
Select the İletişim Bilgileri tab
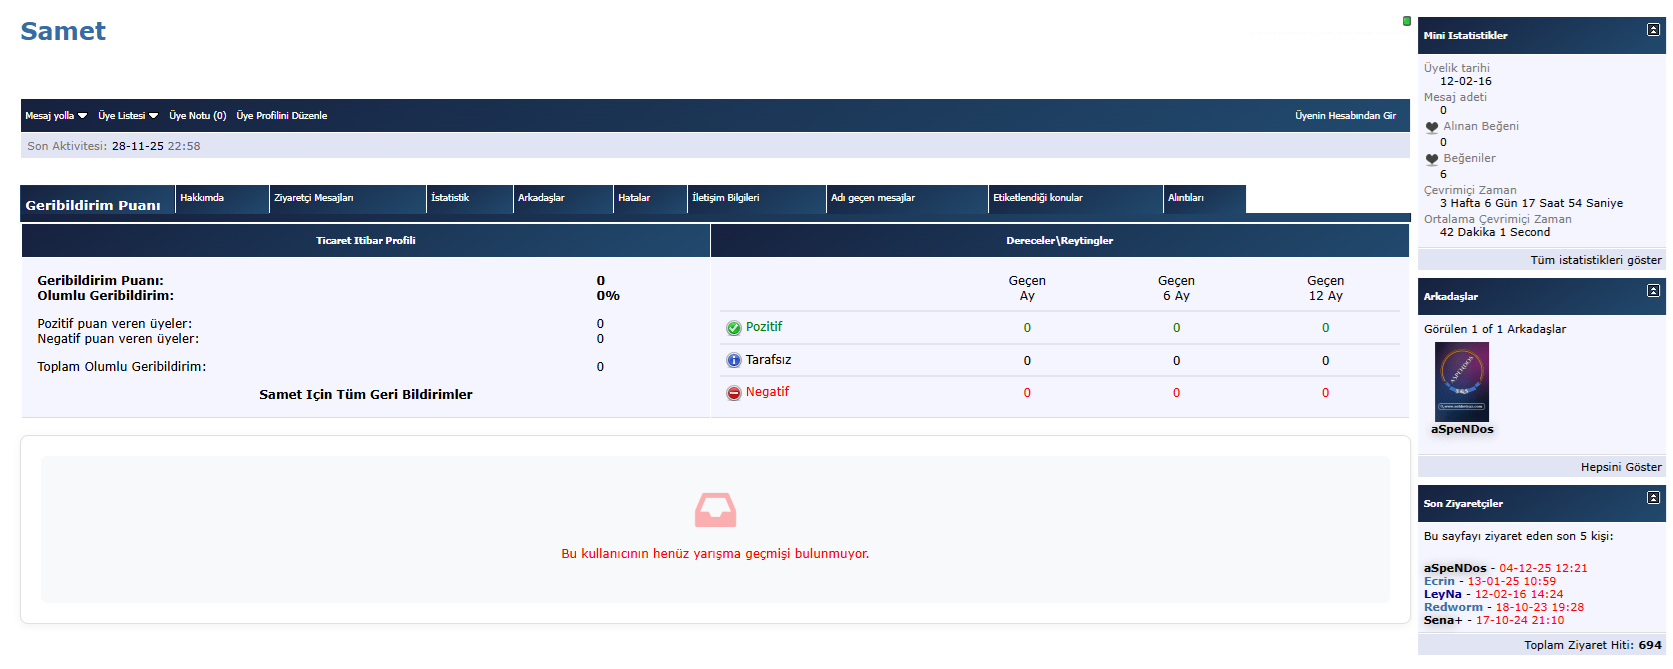tap(725, 198)
